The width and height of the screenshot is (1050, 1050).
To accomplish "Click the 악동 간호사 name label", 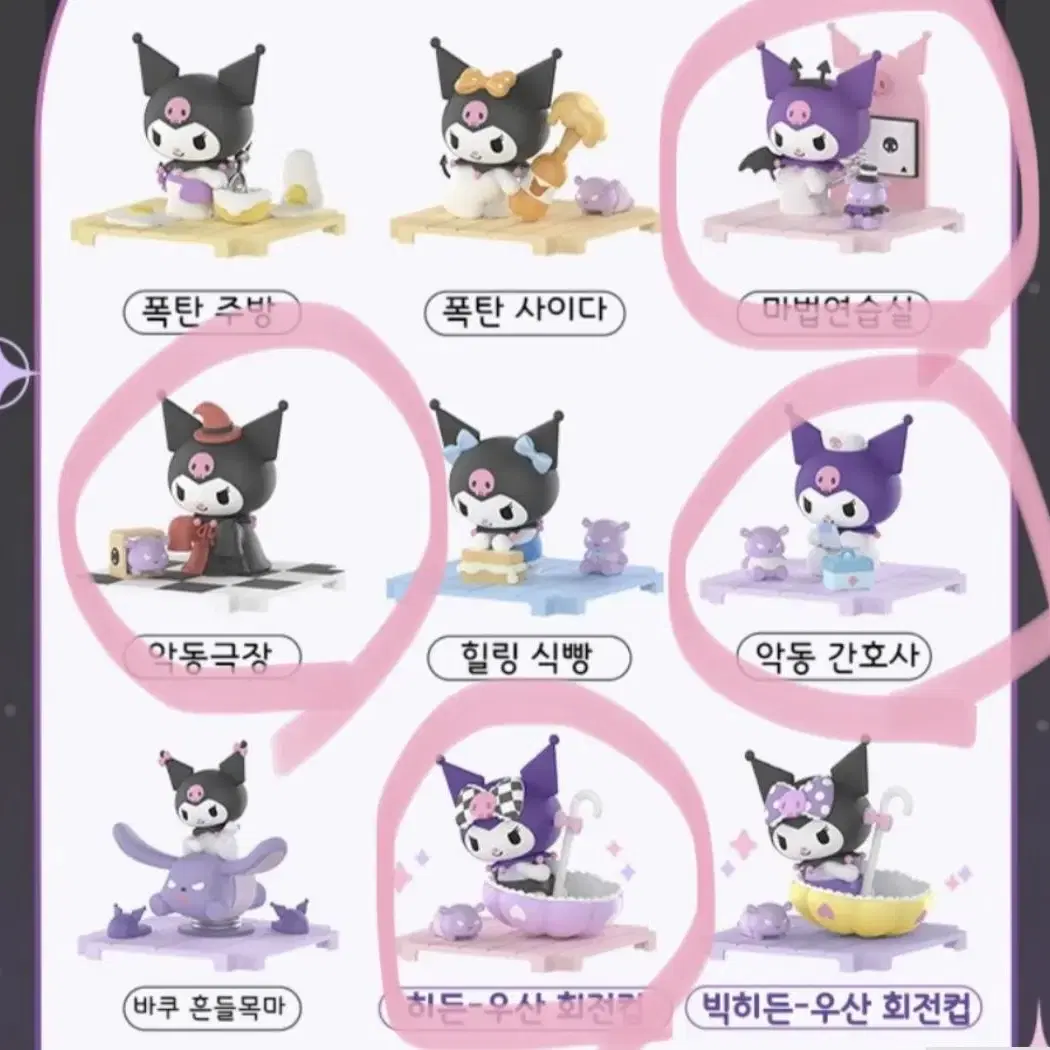I will click(x=834, y=657).
